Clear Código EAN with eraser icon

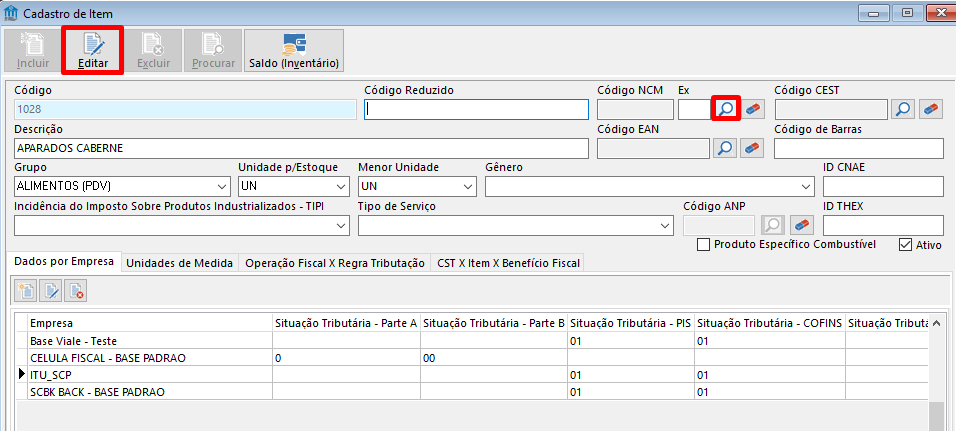pos(753,148)
